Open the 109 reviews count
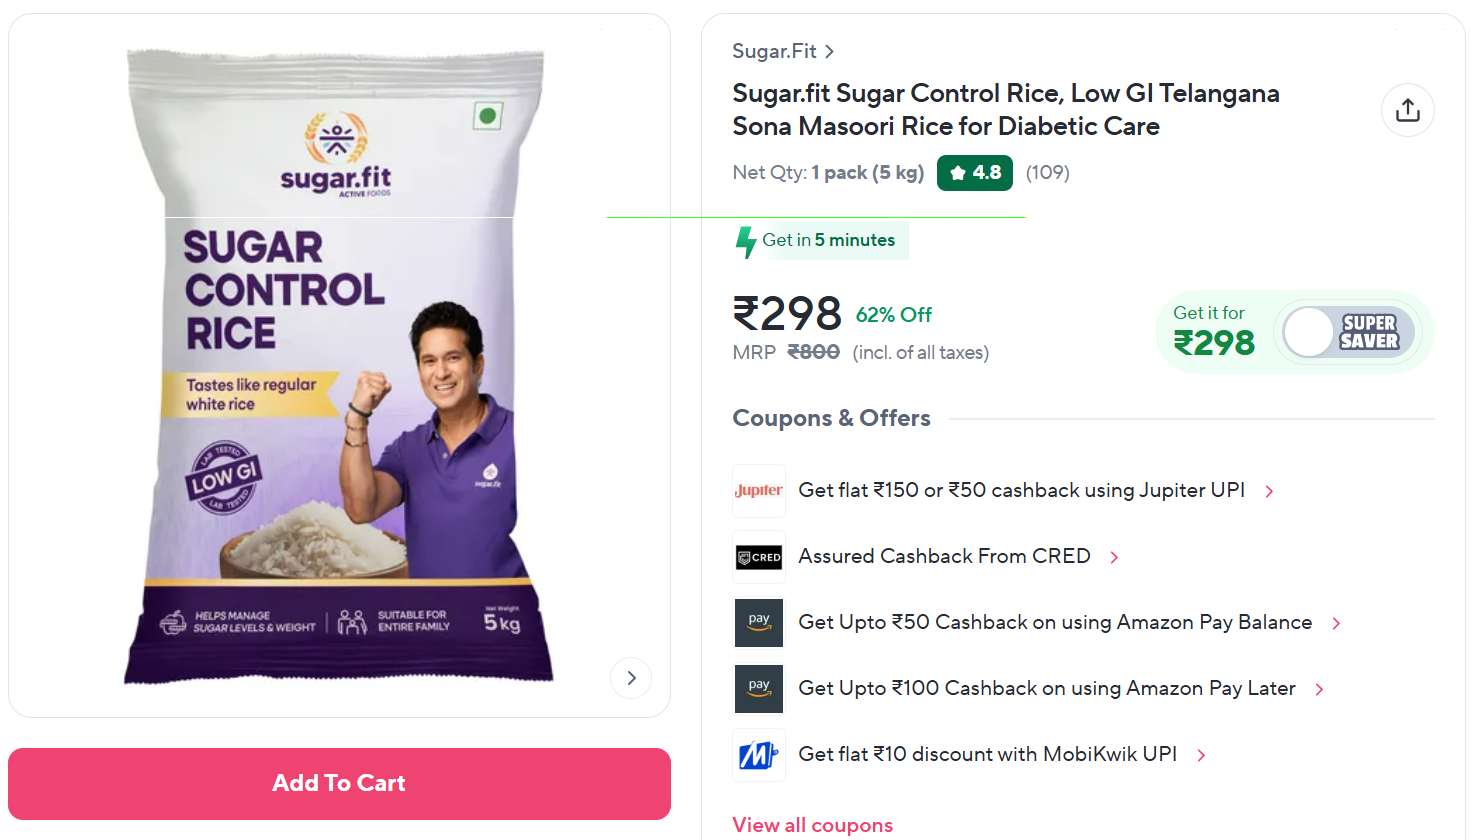 click(x=1047, y=173)
